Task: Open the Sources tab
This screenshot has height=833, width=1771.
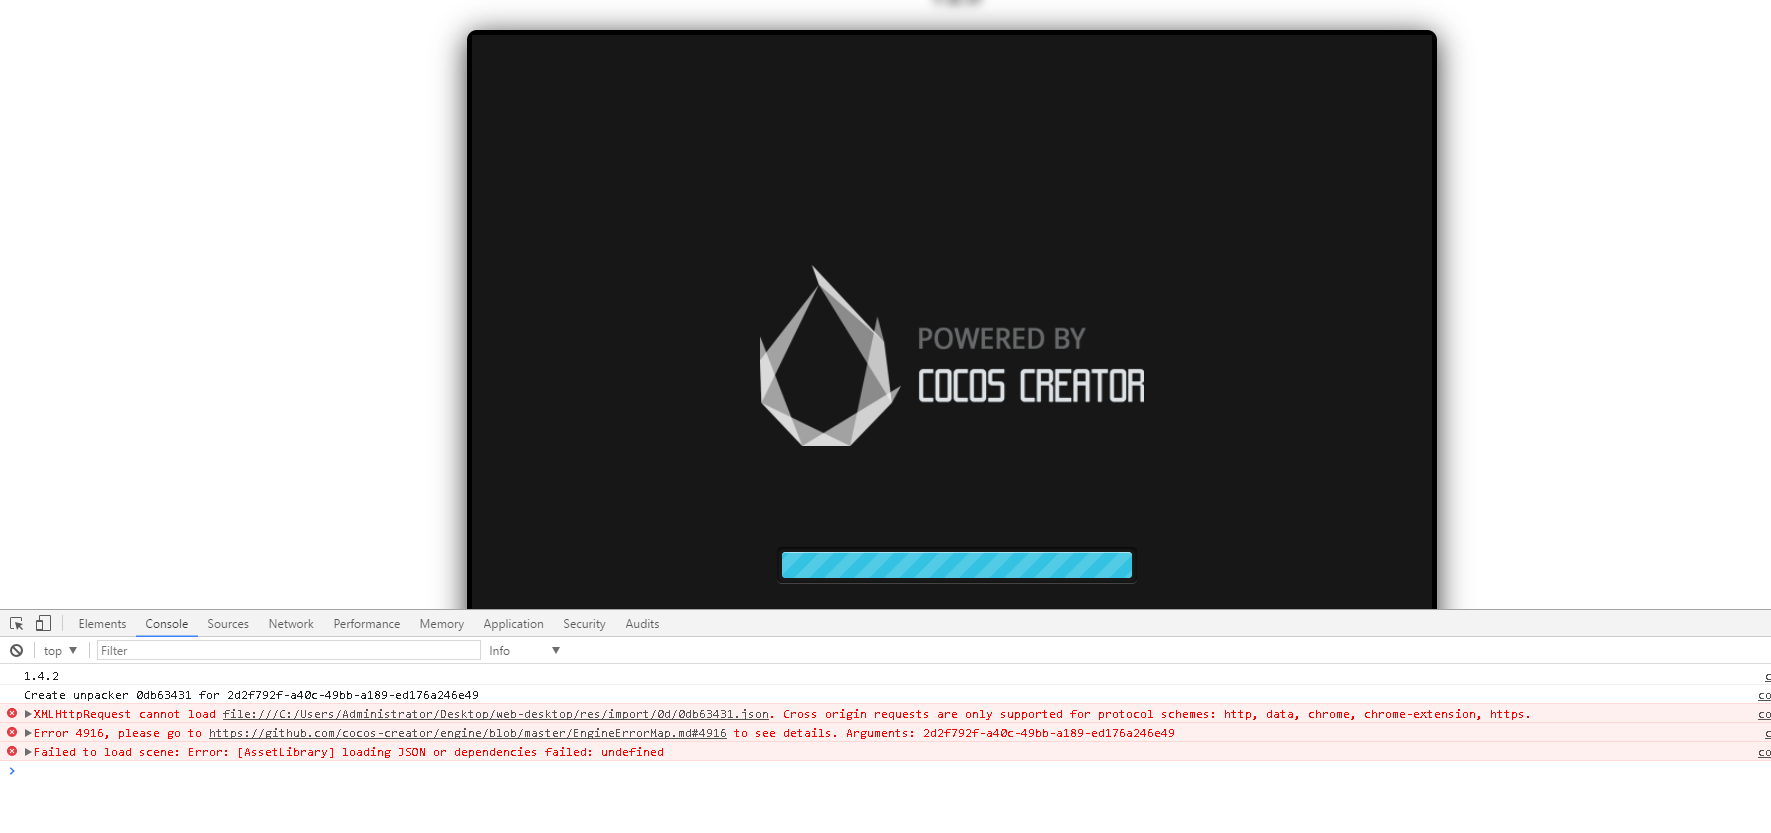Action: (228, 623)
